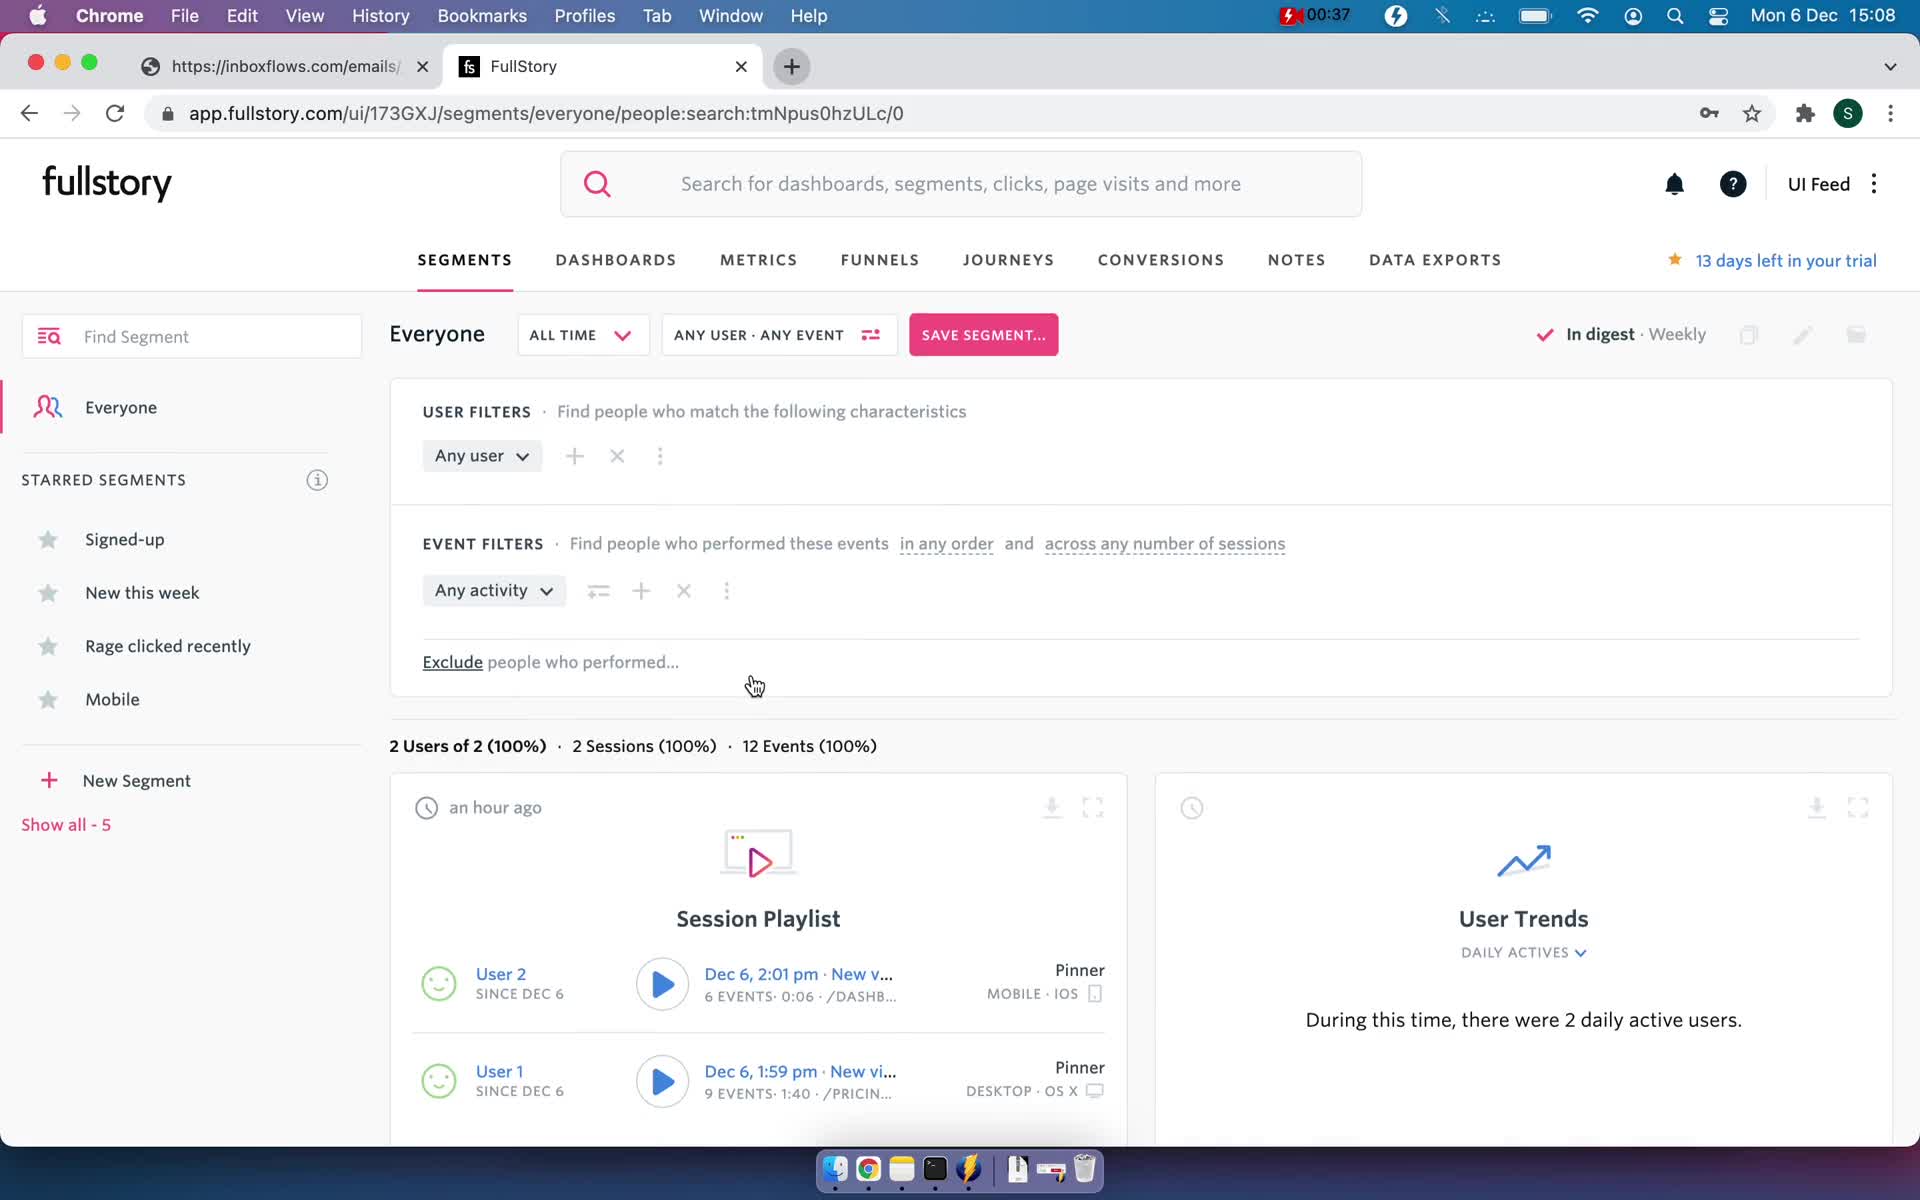
Task: Switch to the METRICS tab
Action: point(758,260)
